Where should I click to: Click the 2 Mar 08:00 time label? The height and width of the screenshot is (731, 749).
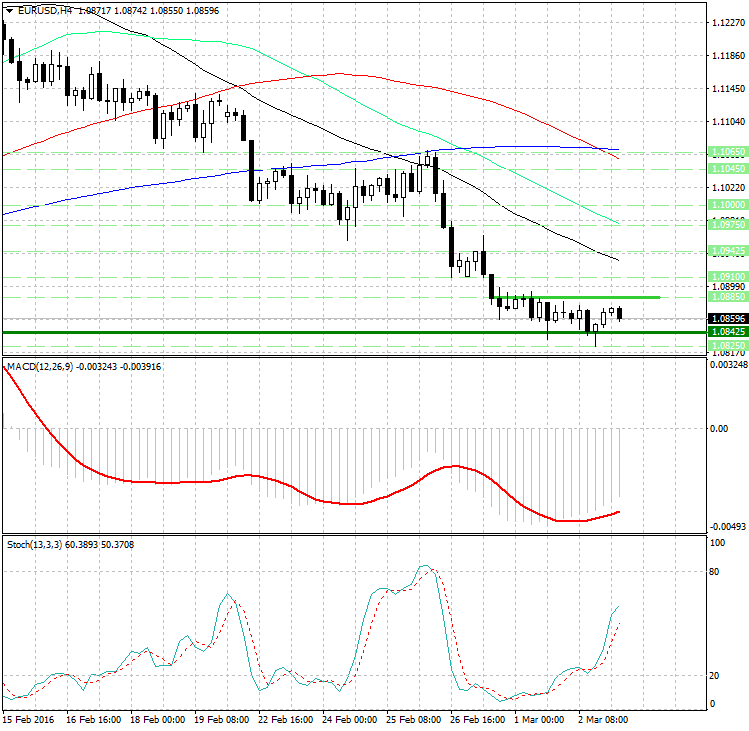click(599, 719)
